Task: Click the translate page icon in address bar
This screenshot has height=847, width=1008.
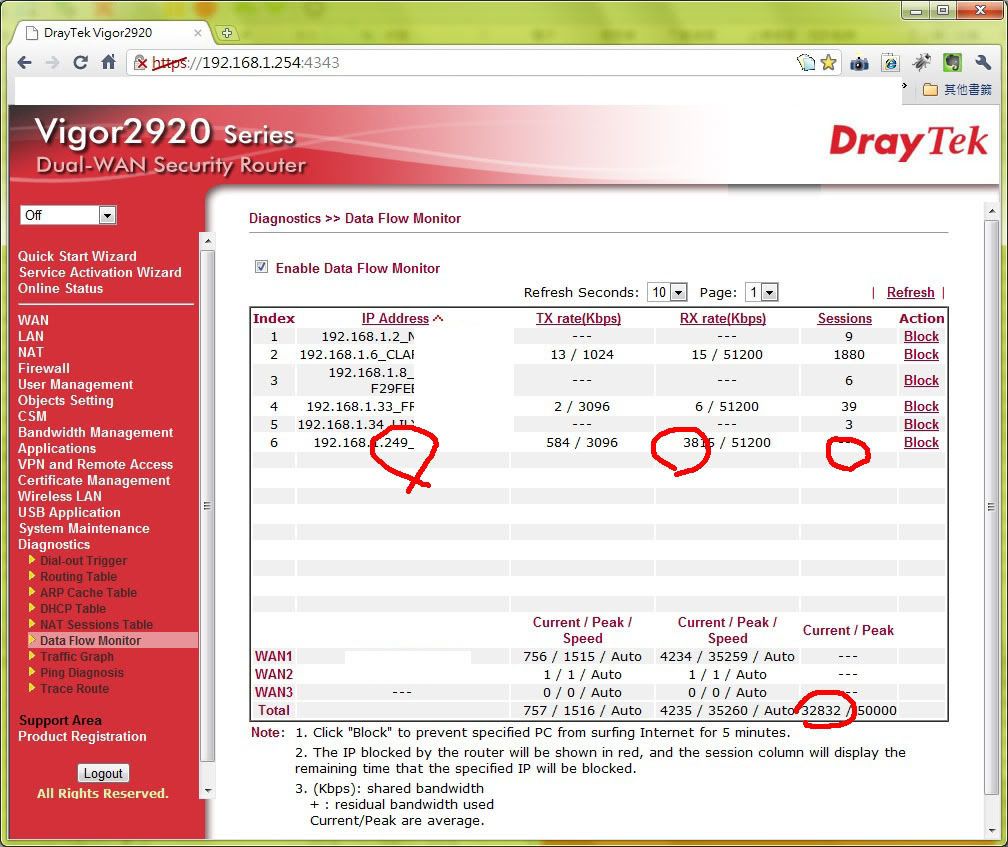Action: click(806, 62)
